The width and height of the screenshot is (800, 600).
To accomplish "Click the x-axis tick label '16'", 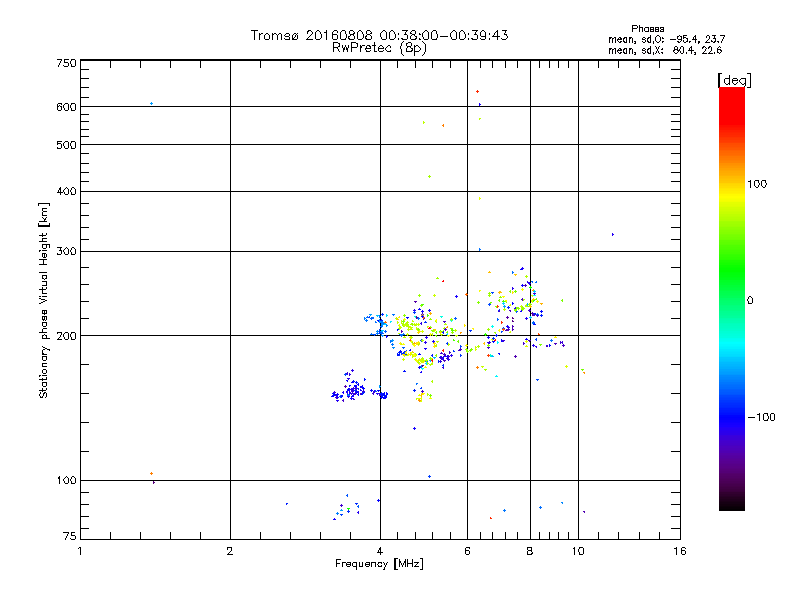I will [x=680, y=551].
